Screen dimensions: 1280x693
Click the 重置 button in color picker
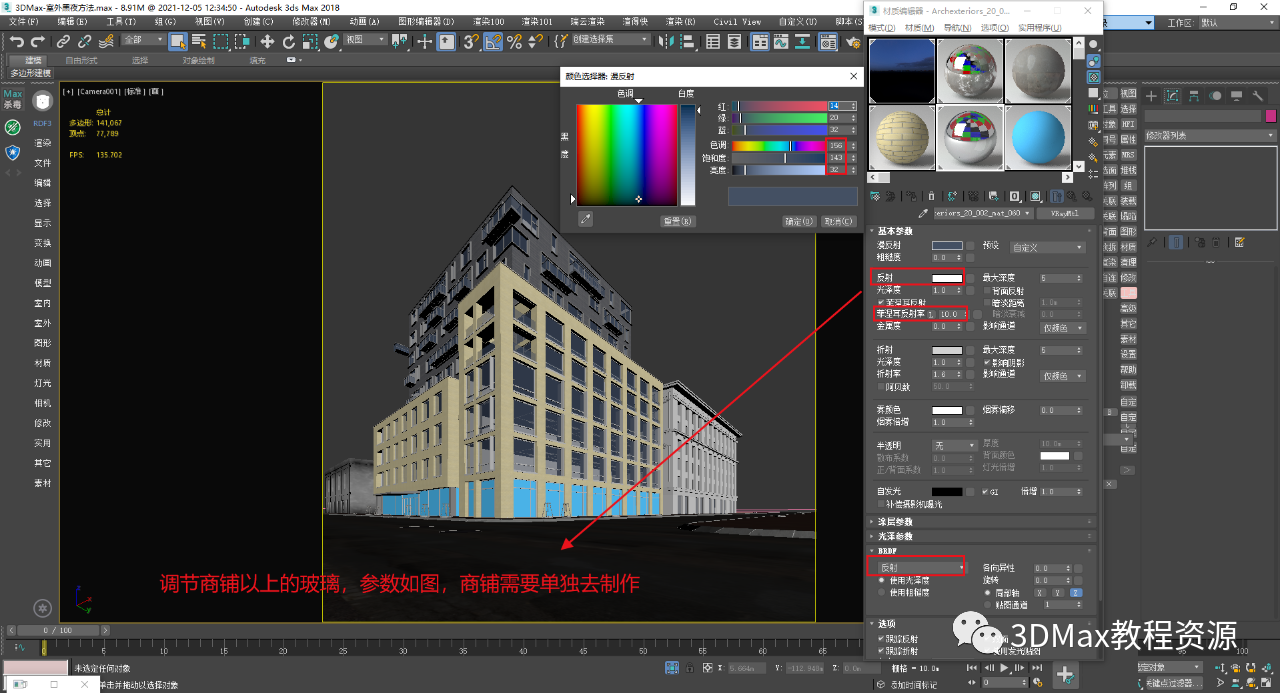pos(678,221)
